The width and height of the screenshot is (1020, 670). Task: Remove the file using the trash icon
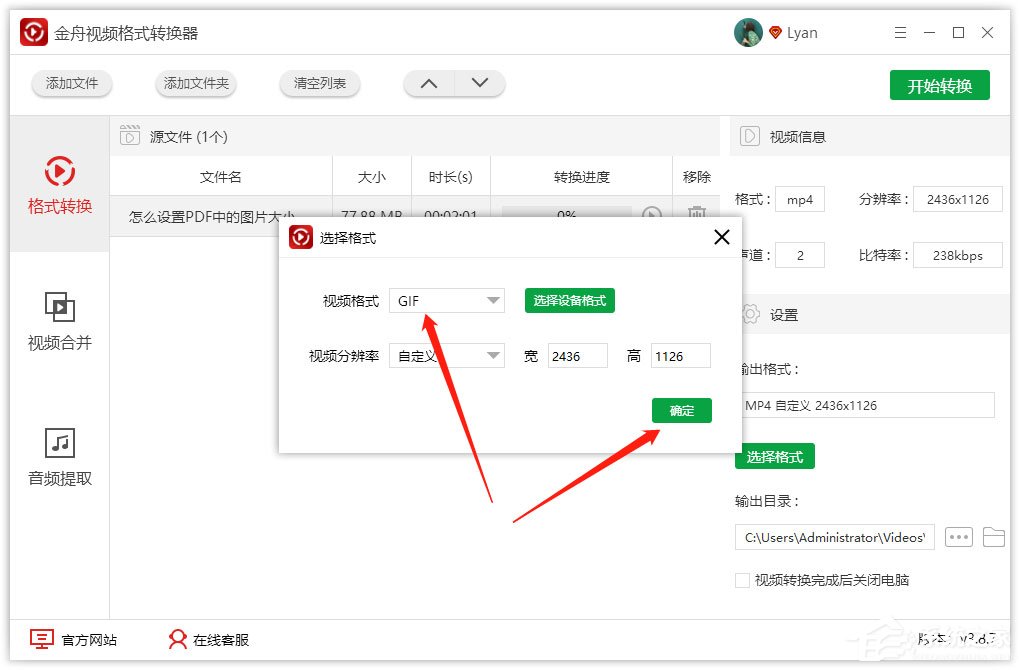click(x=696, y=215)
